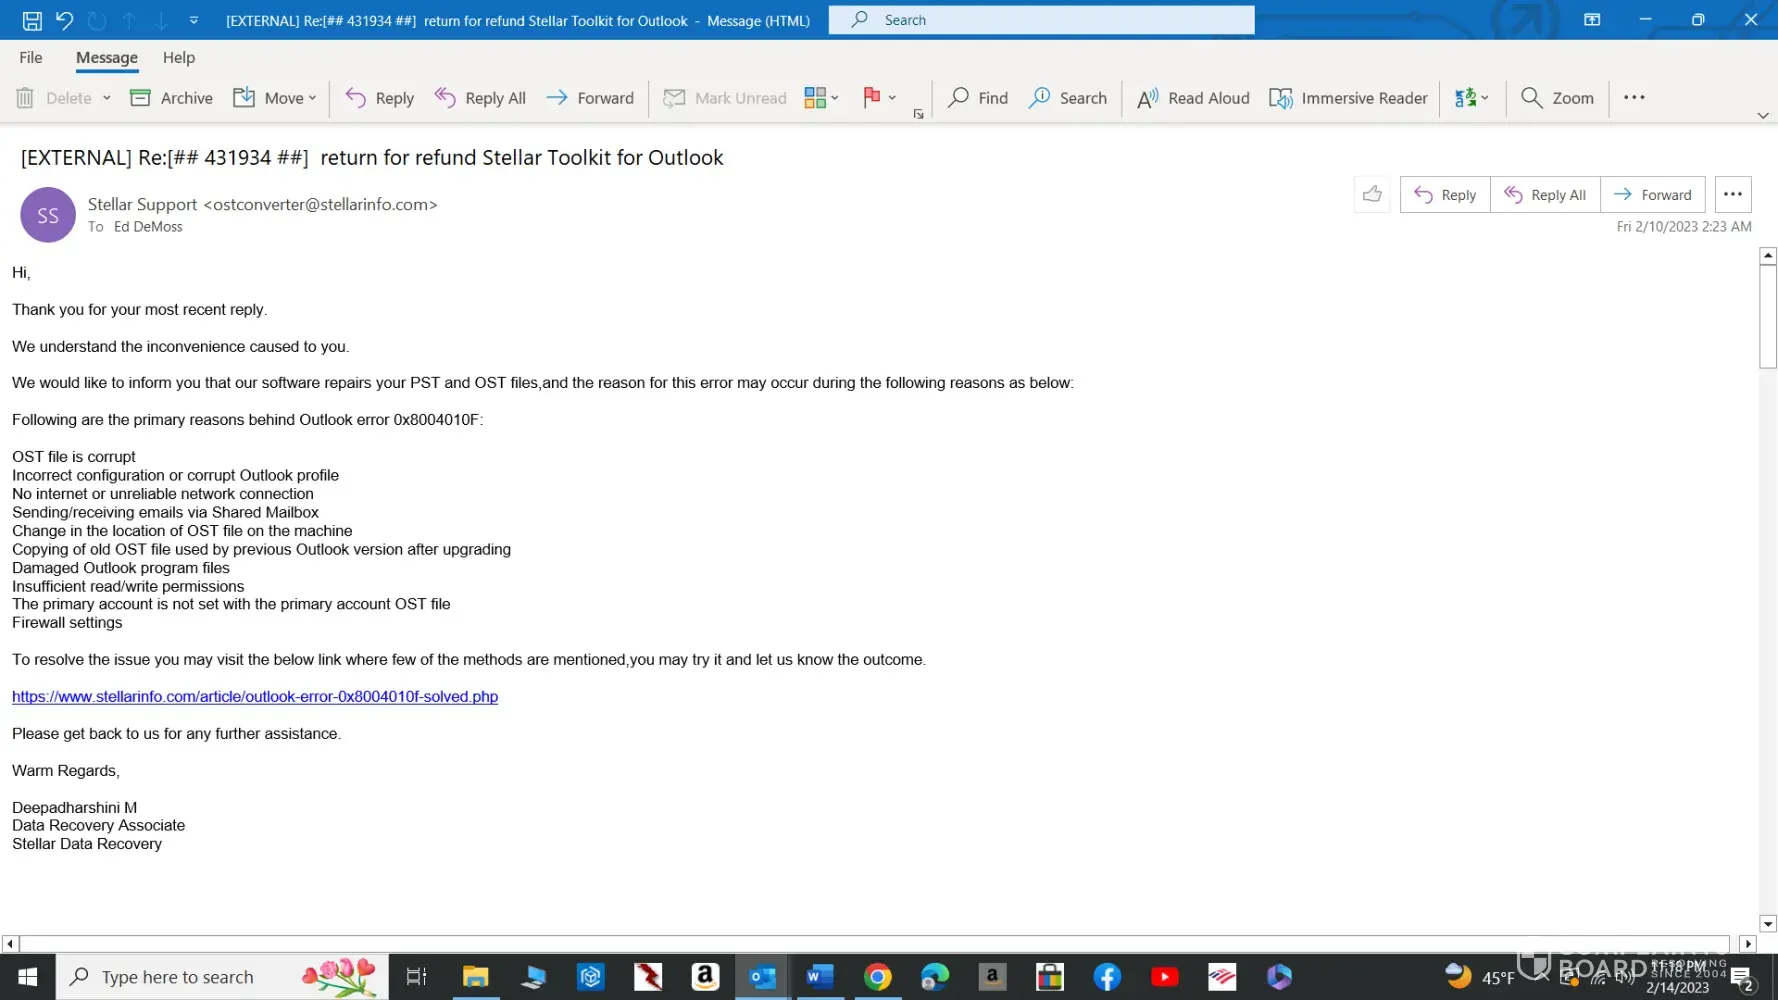
Task: Open More actions ellipsis in message header
Action: (x=1733, y=194)
